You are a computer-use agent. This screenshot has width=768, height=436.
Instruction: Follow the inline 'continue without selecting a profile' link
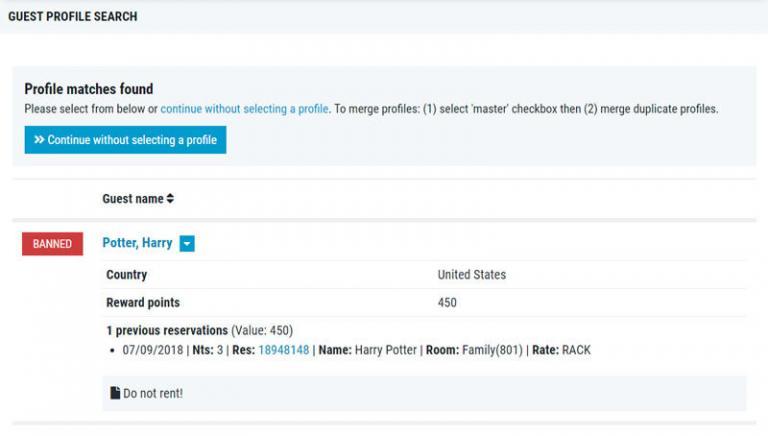(x=244, y=109)
